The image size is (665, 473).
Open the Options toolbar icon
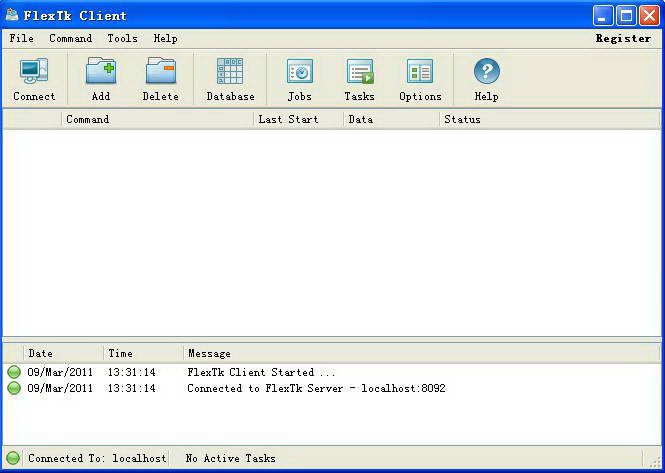tap(420, 71)
